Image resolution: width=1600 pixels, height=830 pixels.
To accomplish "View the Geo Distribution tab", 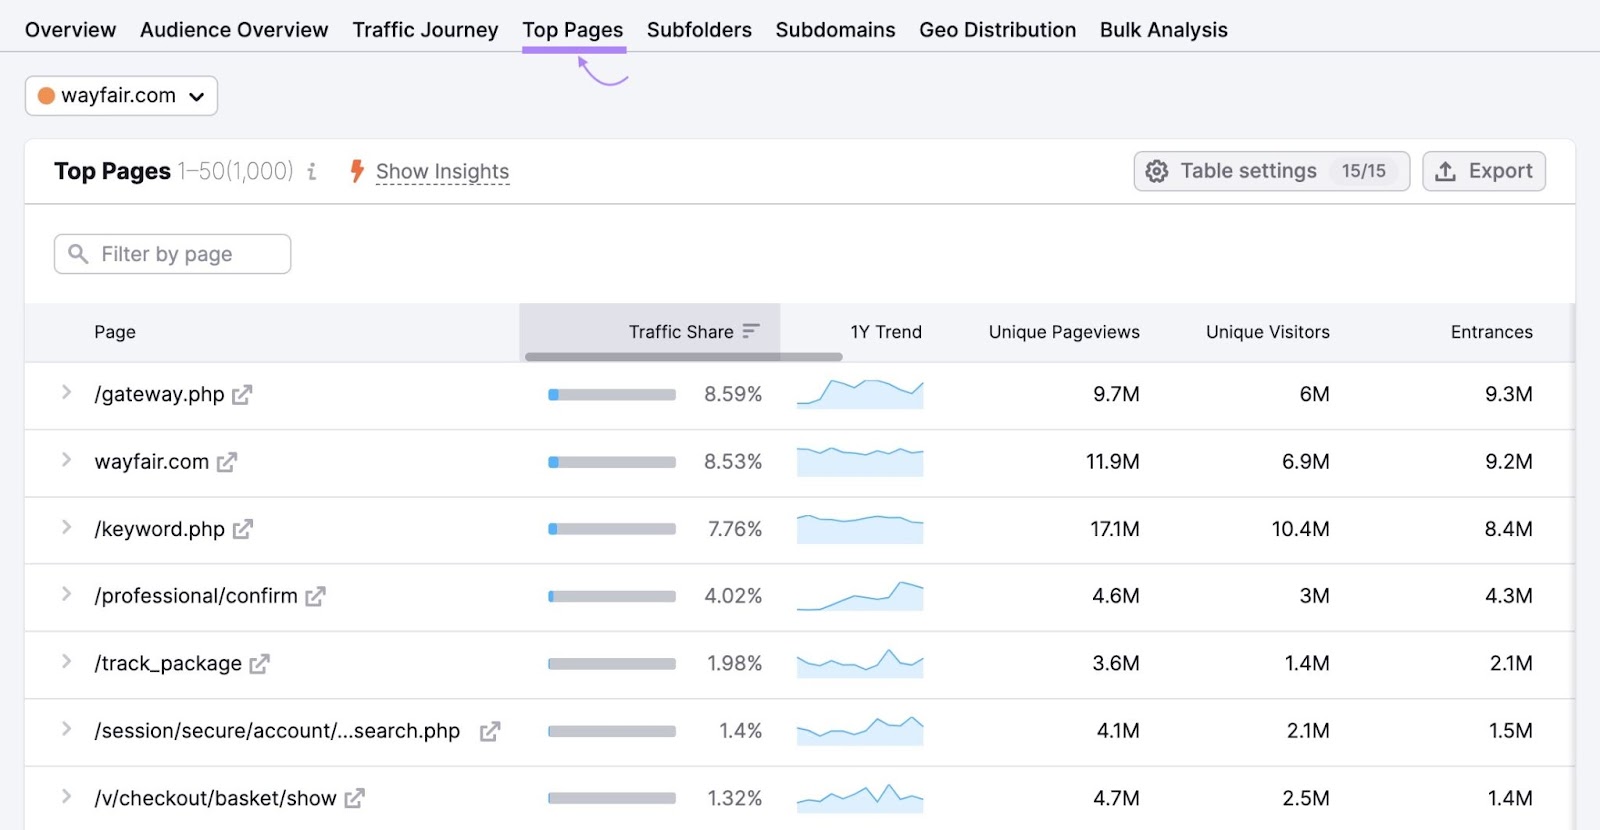I will click(998, 30).
